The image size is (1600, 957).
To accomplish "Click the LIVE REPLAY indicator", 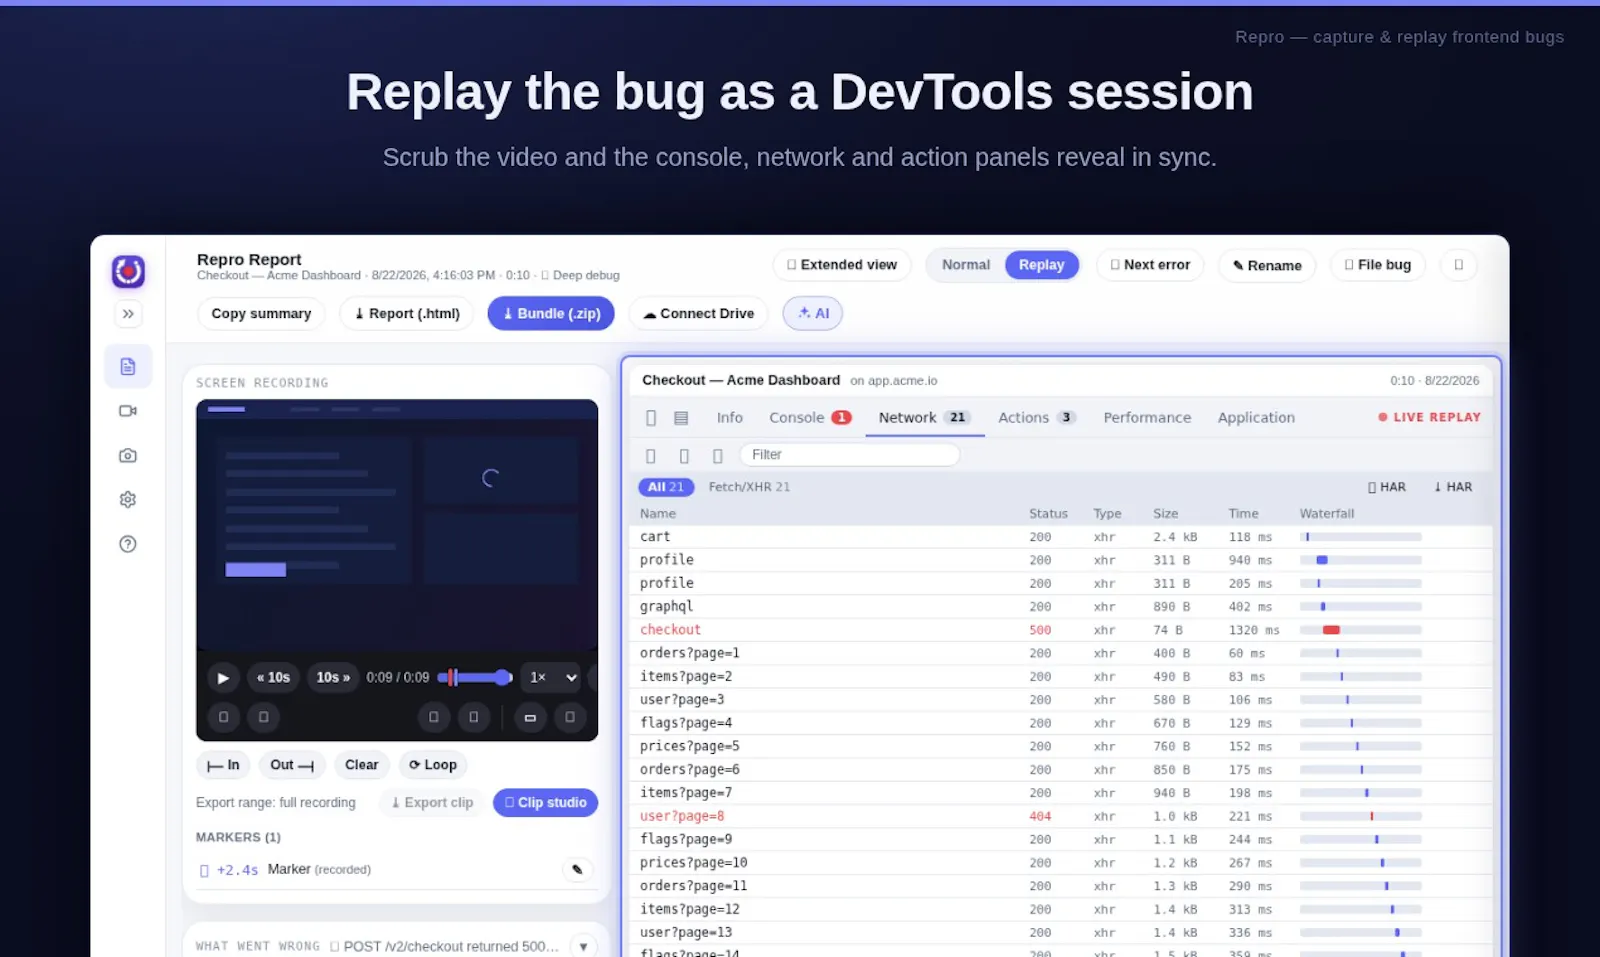I will point(1429,417).
